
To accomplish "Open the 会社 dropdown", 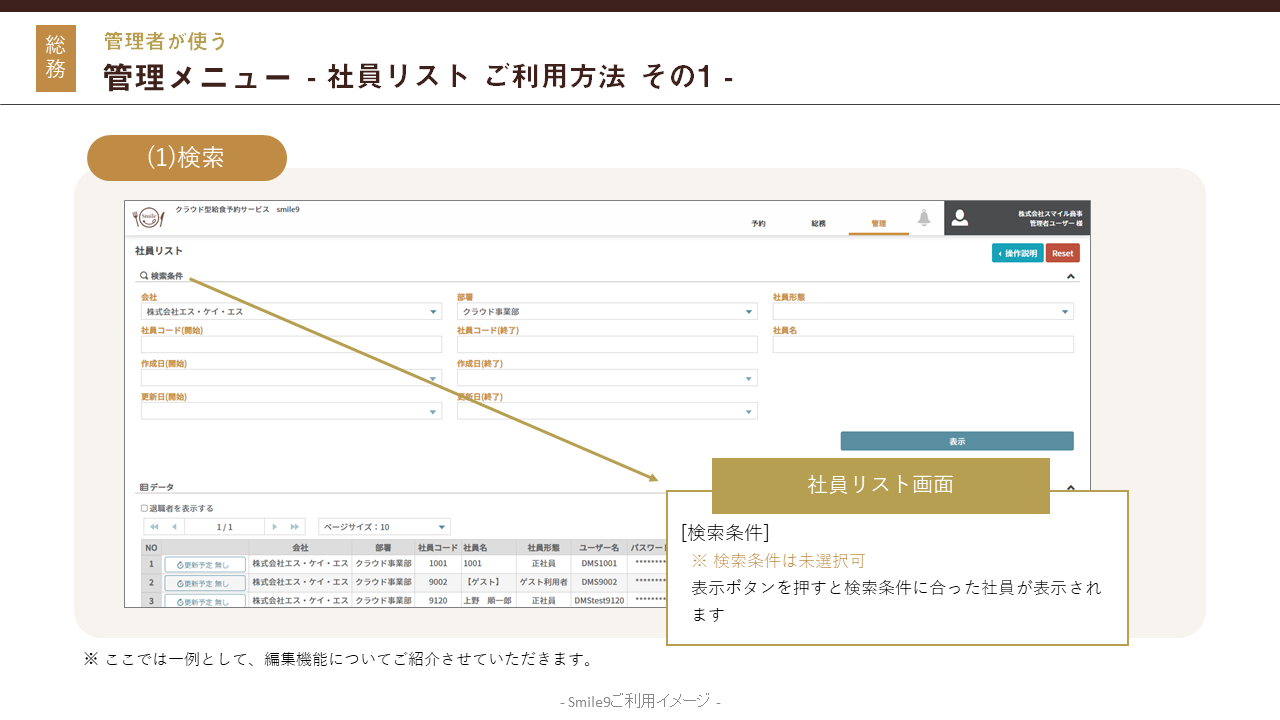I will (x=291, y=312).
